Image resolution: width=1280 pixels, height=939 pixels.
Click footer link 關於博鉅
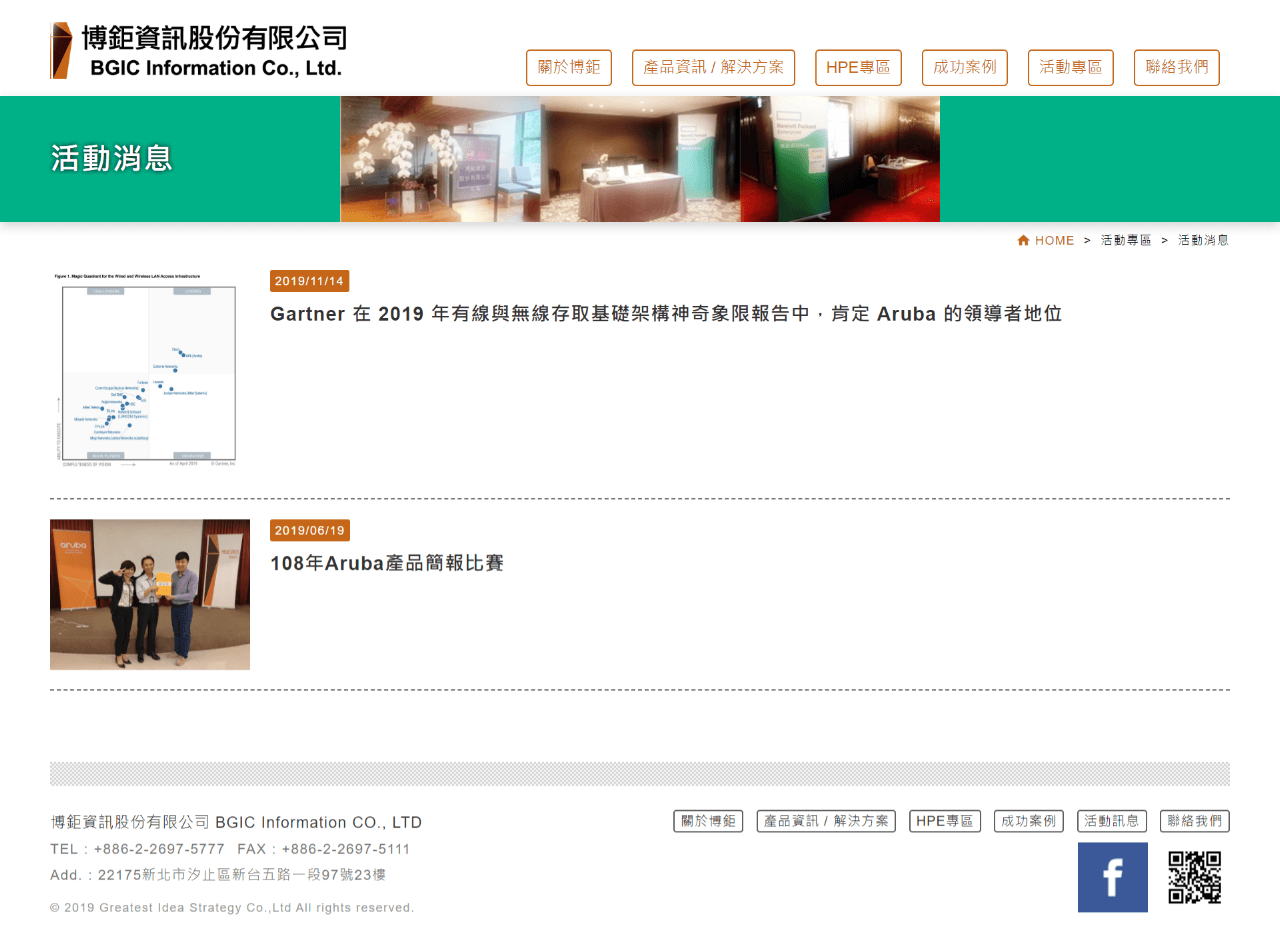[708, 821]
